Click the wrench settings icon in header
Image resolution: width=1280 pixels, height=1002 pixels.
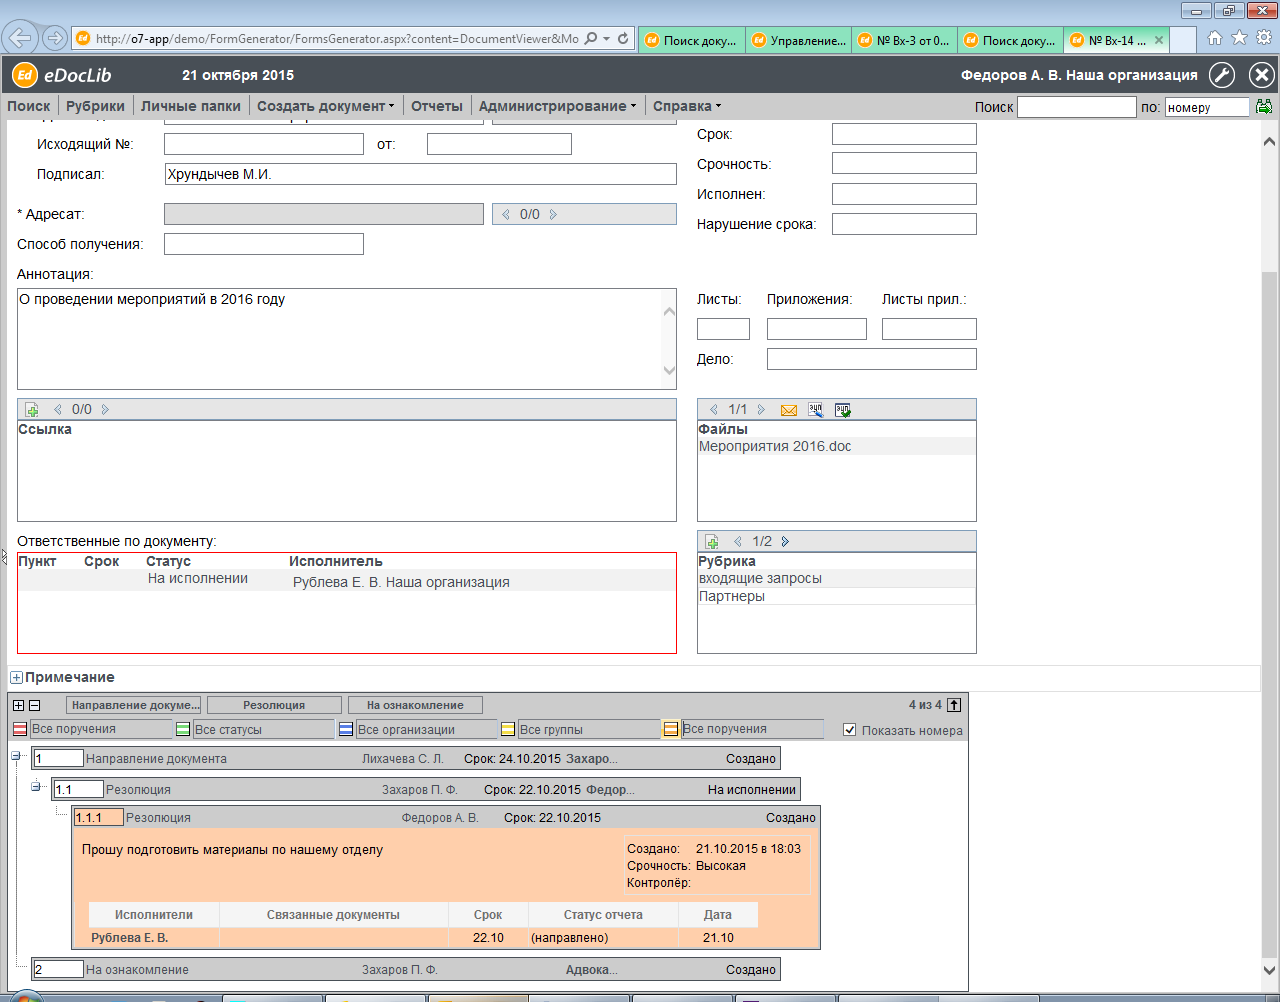1222,75
